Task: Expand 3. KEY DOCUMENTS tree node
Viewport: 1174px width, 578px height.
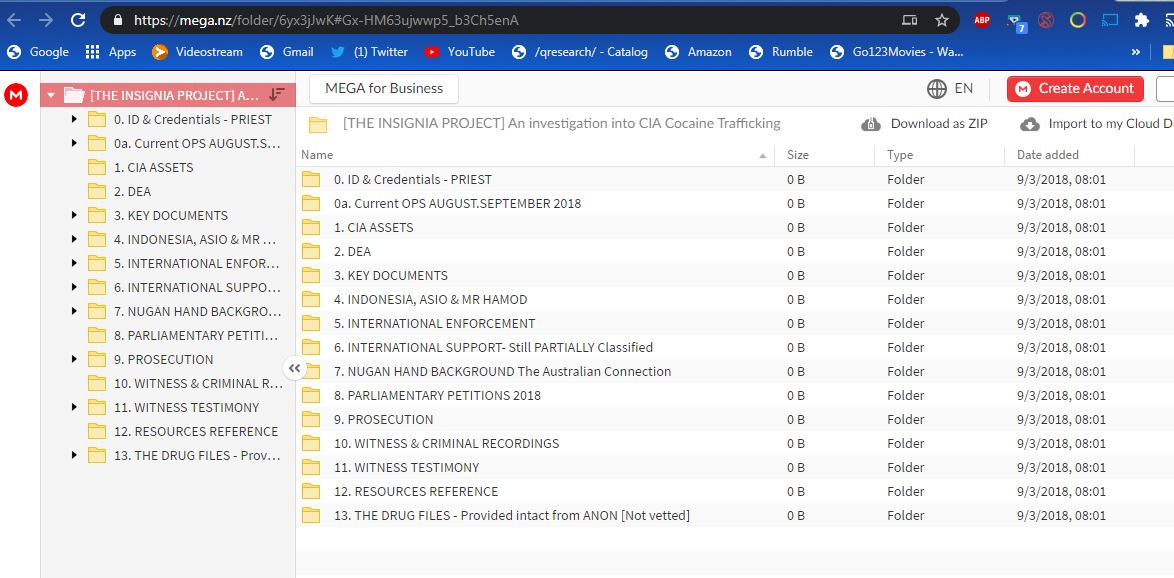Action: coord(74,215)
